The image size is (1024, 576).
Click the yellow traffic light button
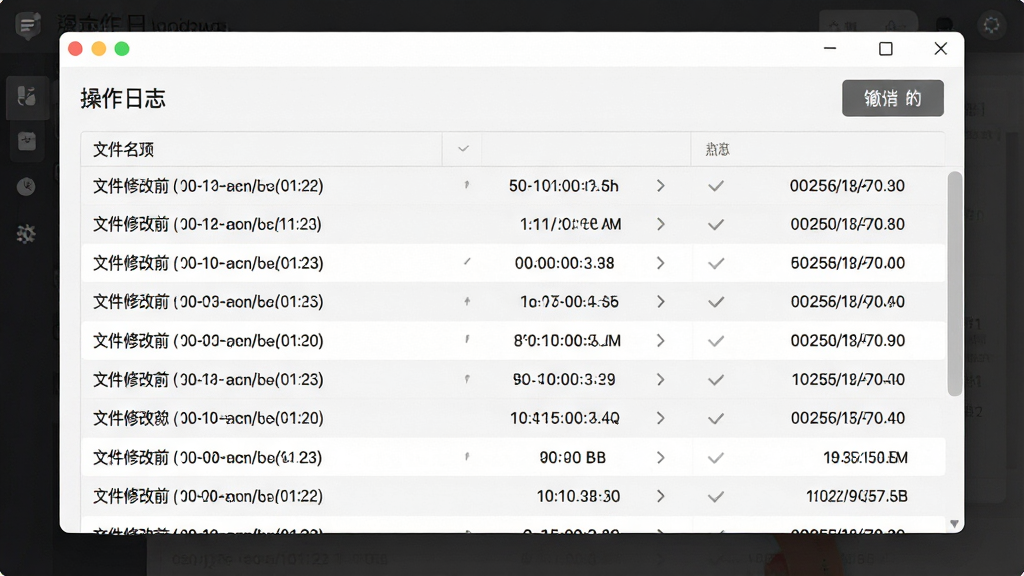pos(99,49)
